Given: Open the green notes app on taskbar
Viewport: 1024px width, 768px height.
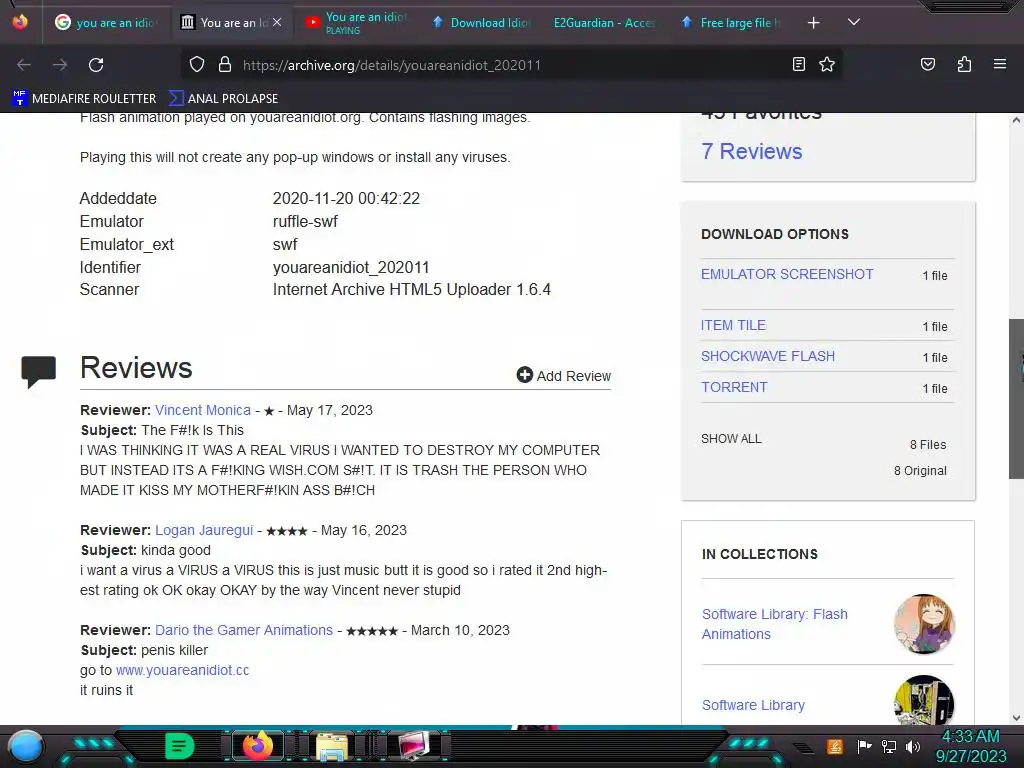Looking at the screenshot, I should tap(179, 746).
